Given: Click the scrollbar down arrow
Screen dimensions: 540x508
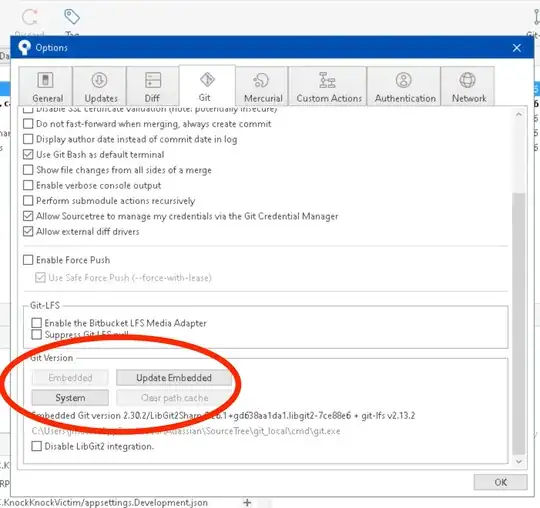Looking at the screenshot, I should point(519,461).
